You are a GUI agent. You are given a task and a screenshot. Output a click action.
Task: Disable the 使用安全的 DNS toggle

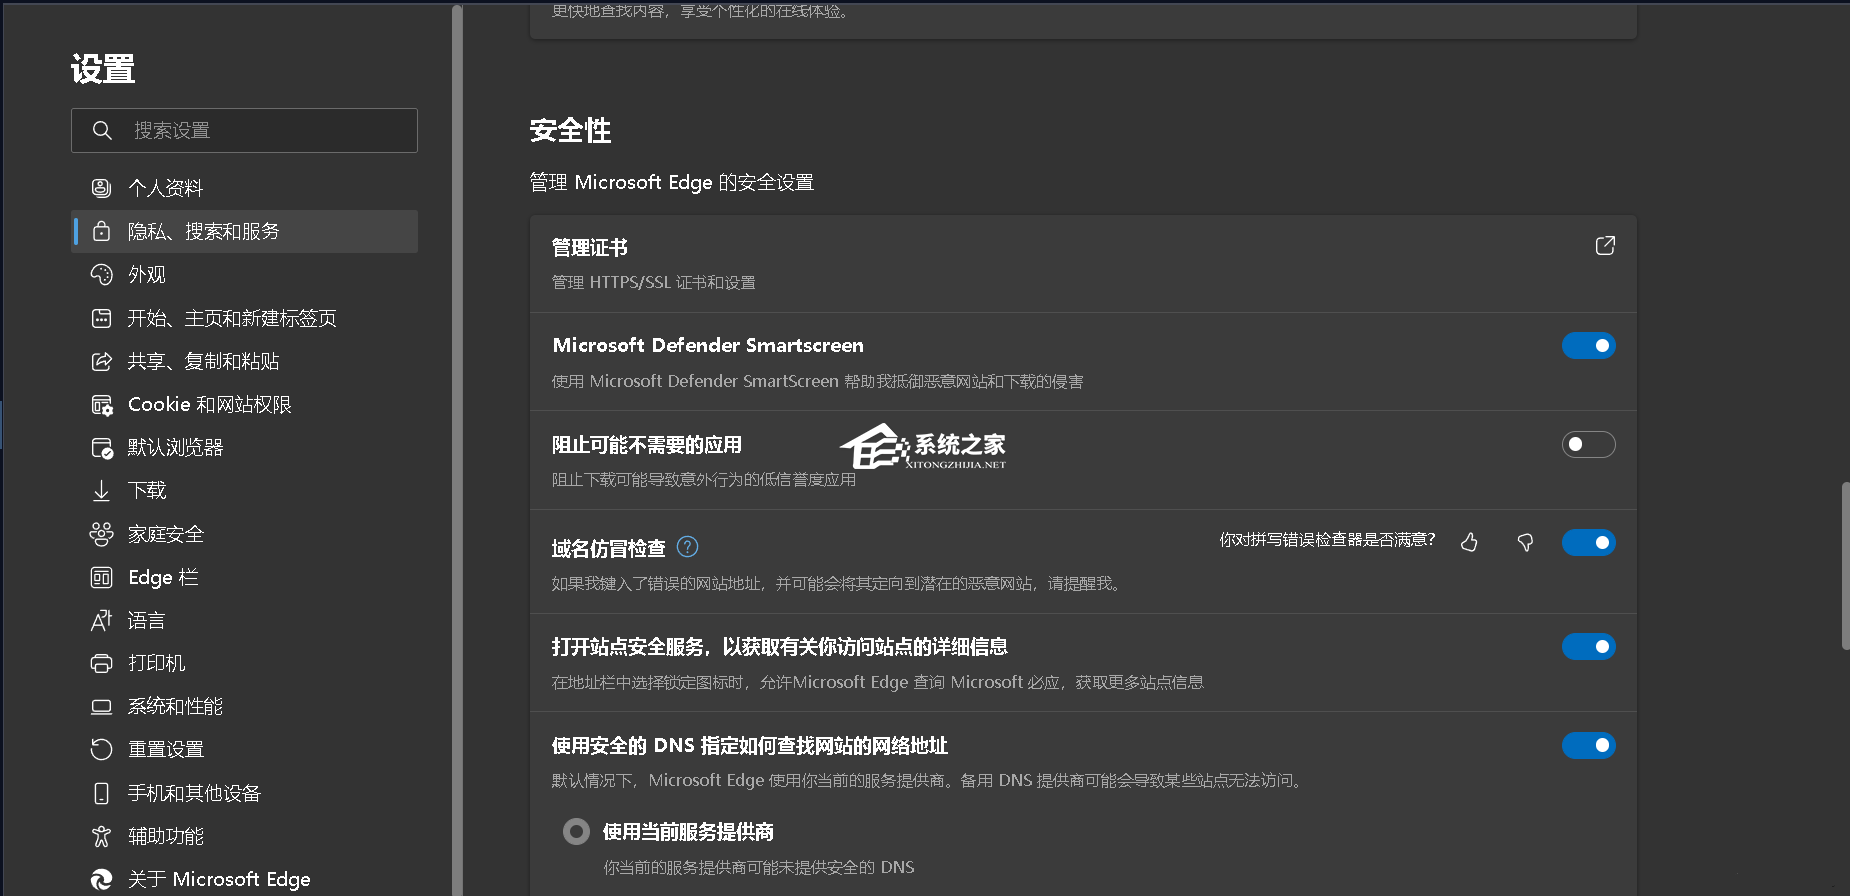click(1588, 745)
